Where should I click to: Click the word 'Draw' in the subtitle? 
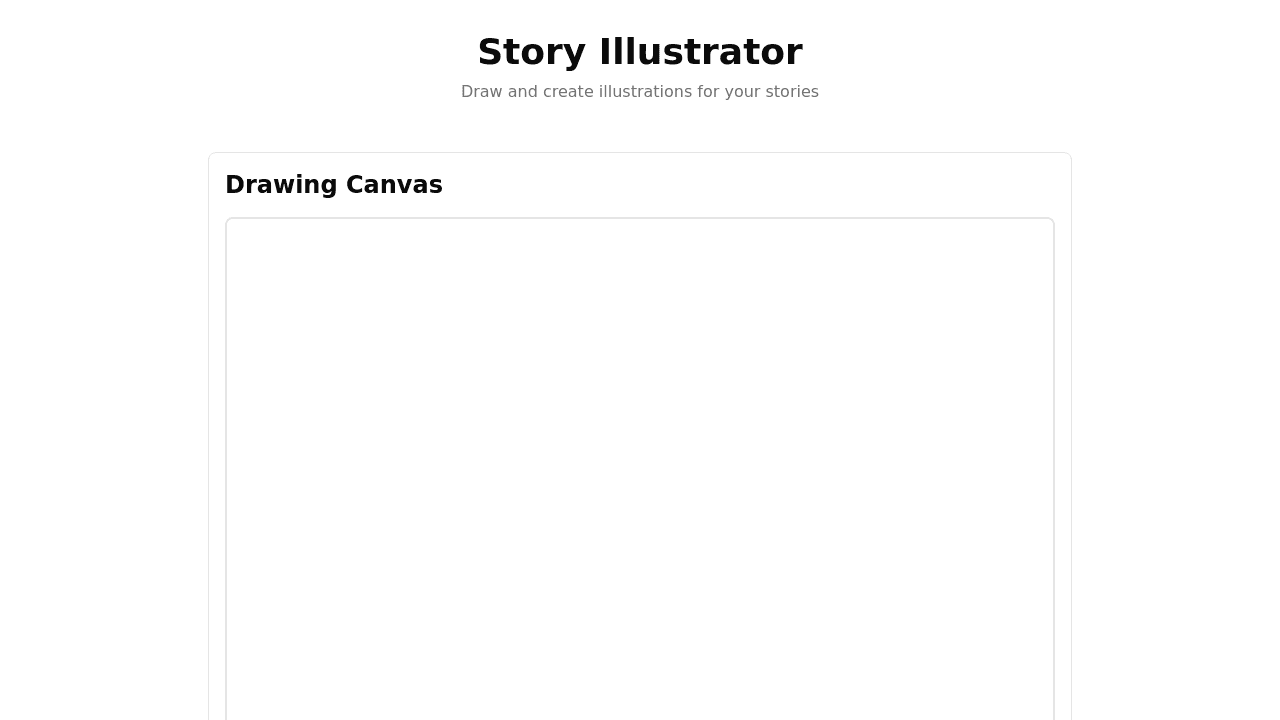click(482, 92)
